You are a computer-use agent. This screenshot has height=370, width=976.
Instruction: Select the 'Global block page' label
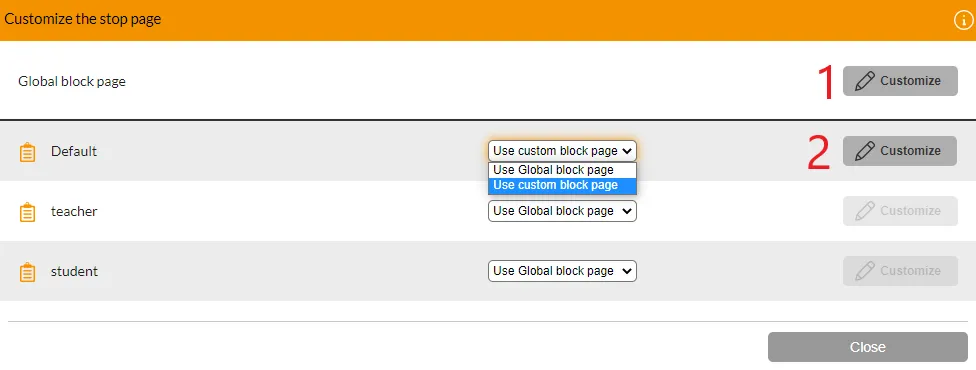pos(72,81)
